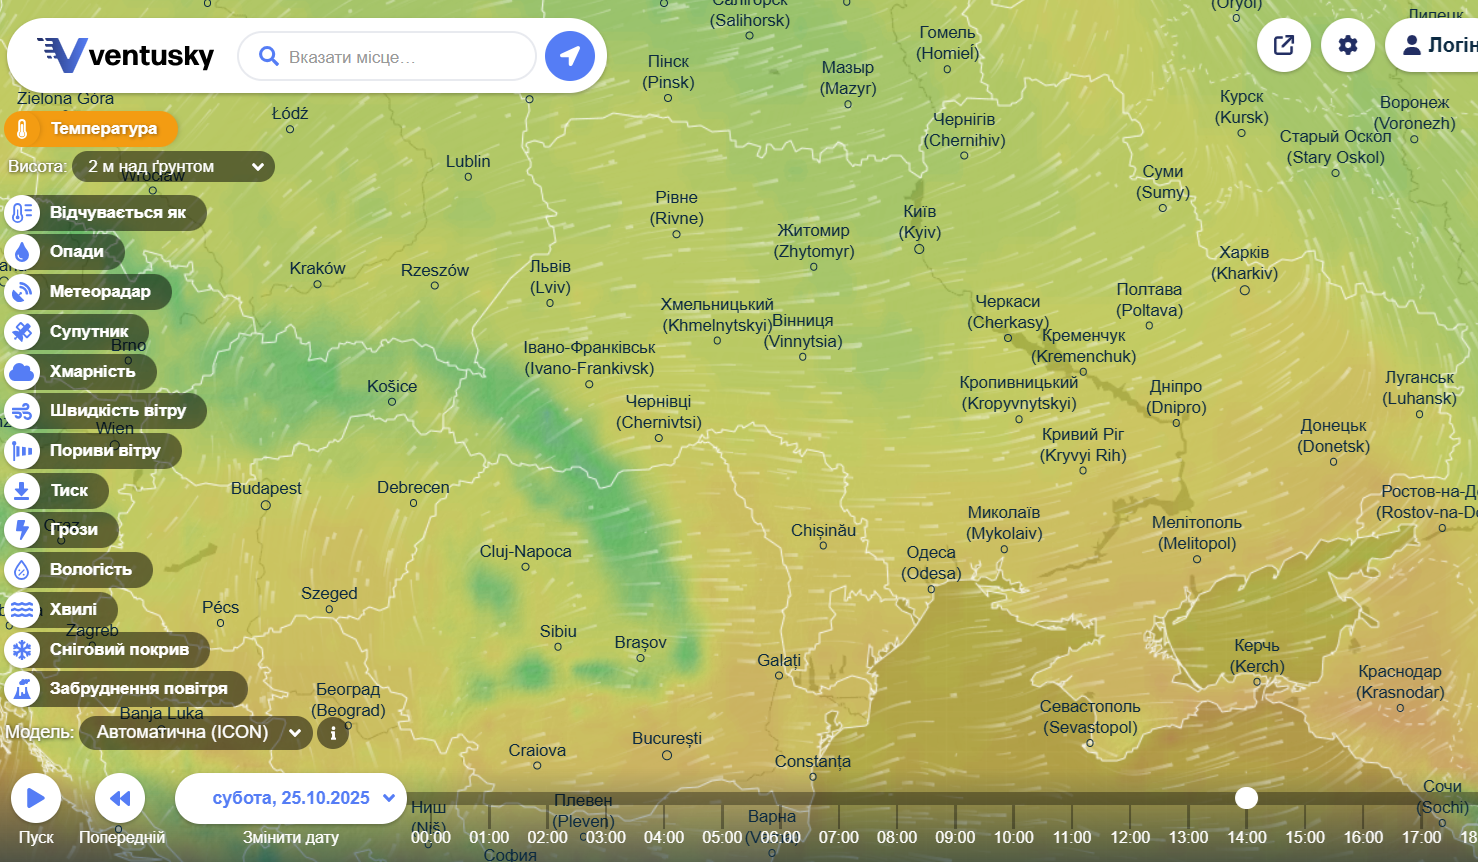The width and height of the screenshot is (1478, 862).
Task: Expand the height dropdown '2 м над ґрунтом'
Action: point(173,166)
